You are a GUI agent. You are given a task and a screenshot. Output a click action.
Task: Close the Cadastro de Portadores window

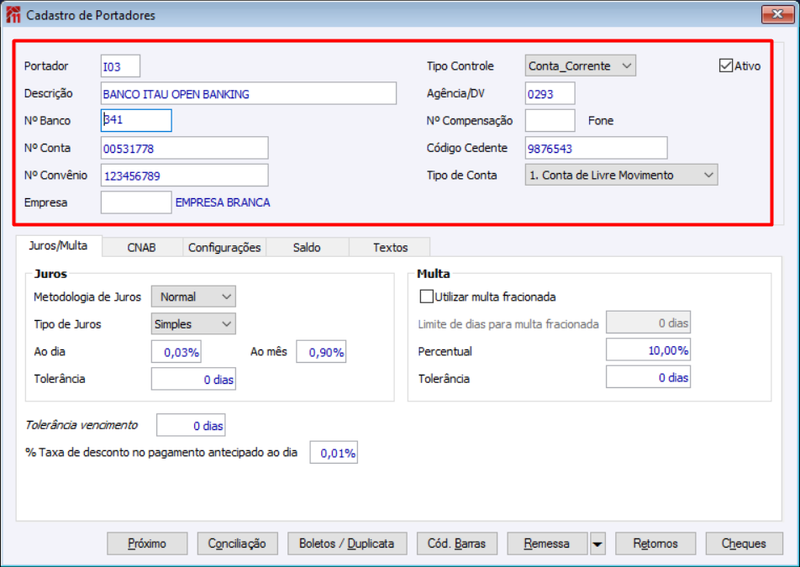pos(777,14)
